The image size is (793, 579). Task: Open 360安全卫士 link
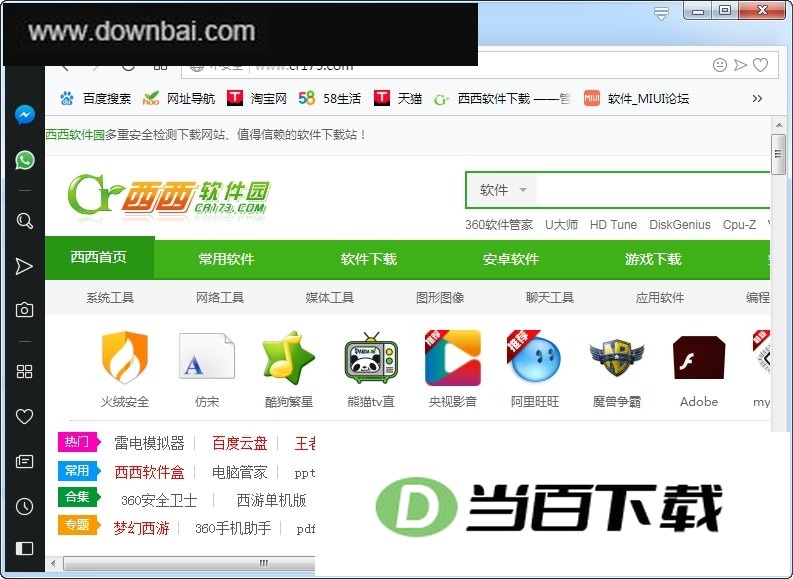(159, 500)
